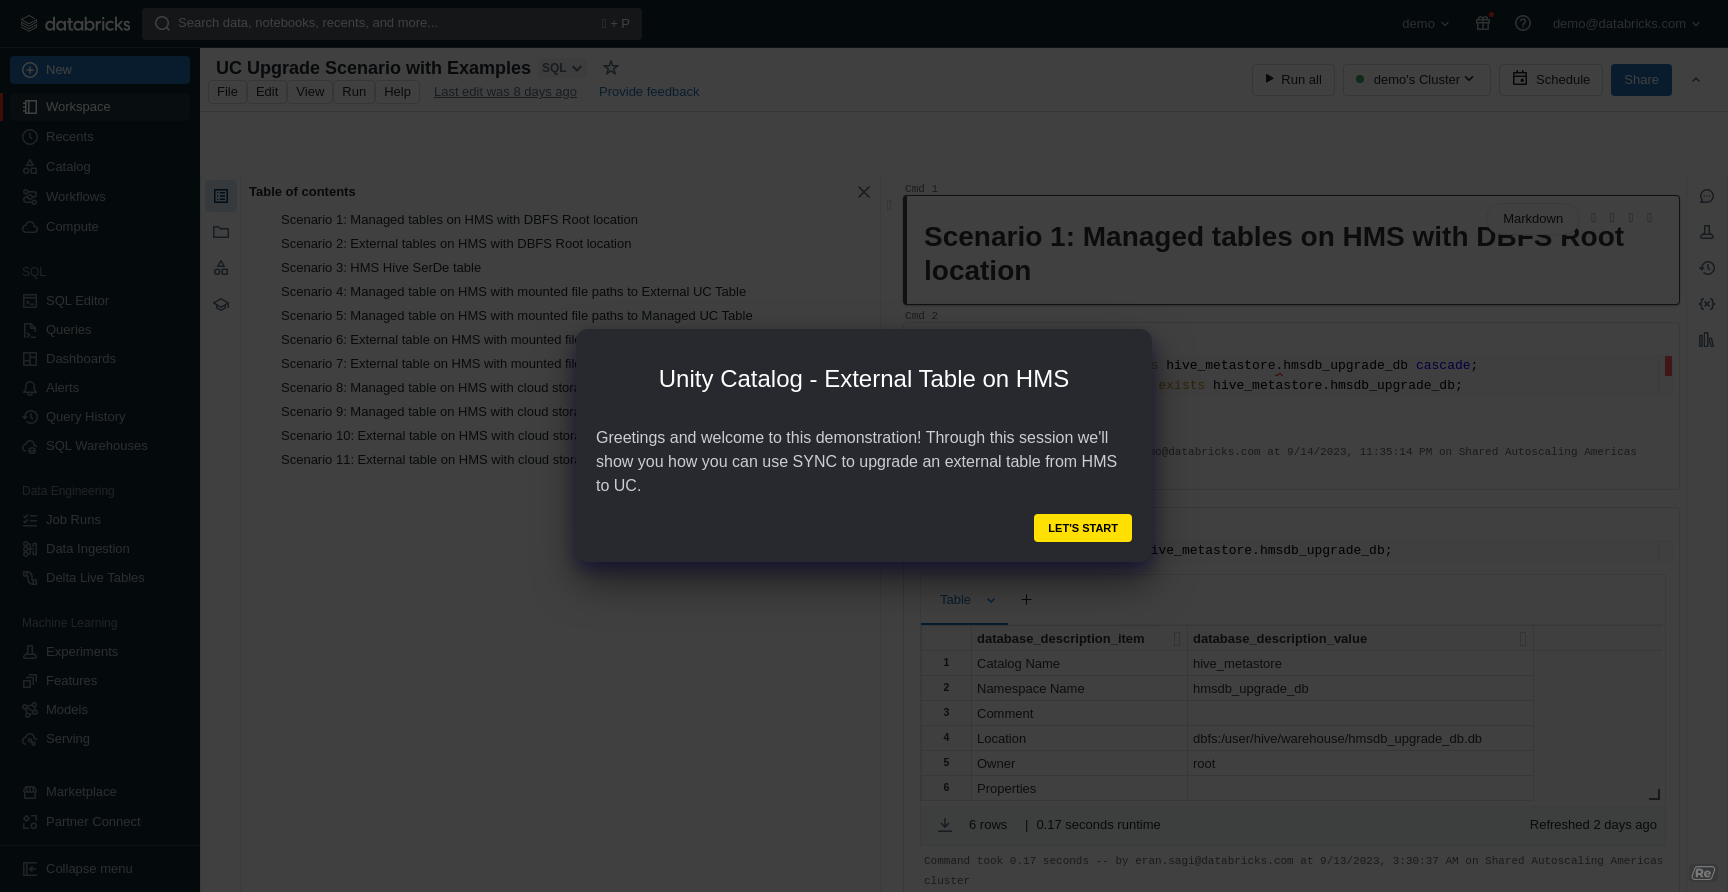Close the Table of contents panel
The image size is (1728, 892).
click(864, 192)
